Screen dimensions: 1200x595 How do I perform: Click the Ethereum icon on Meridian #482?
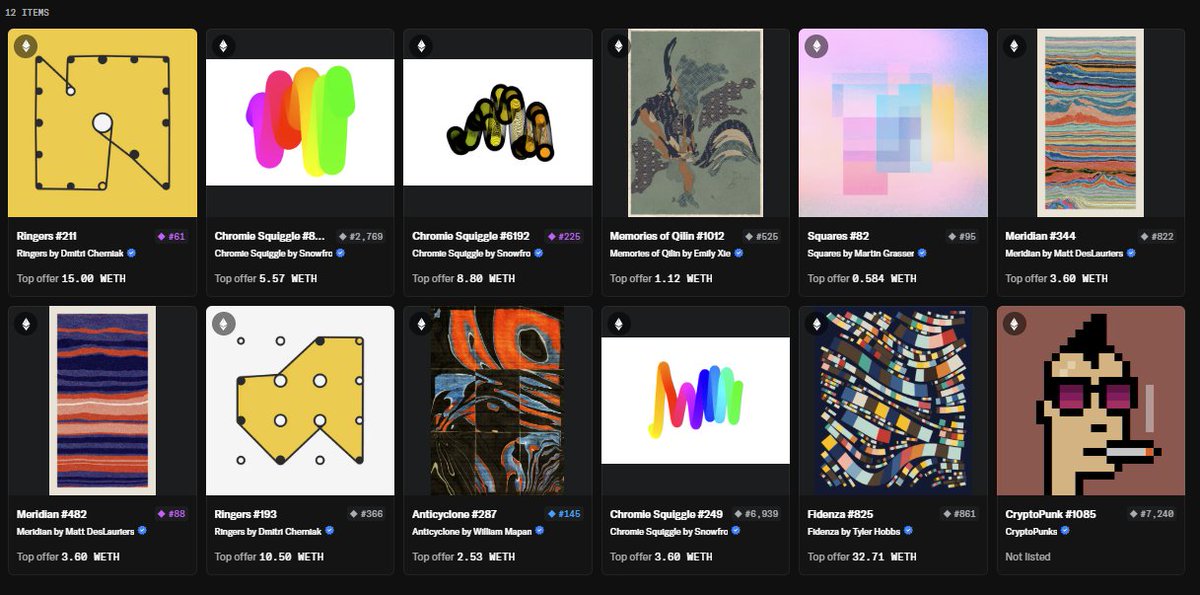[24, 323]
